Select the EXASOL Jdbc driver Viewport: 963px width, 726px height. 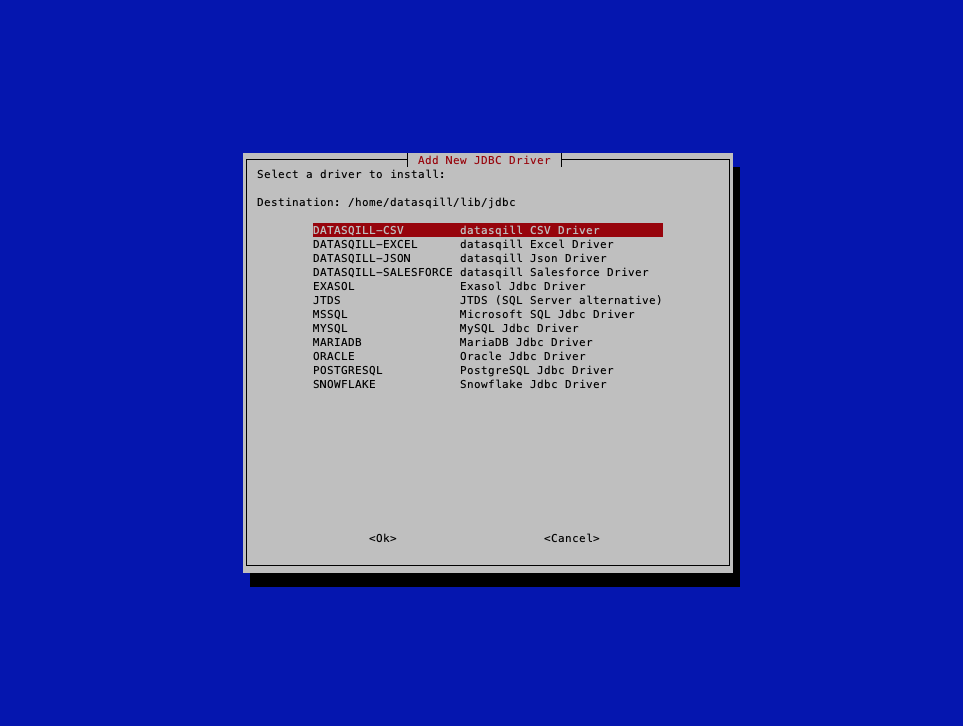[x=332, y=285]
